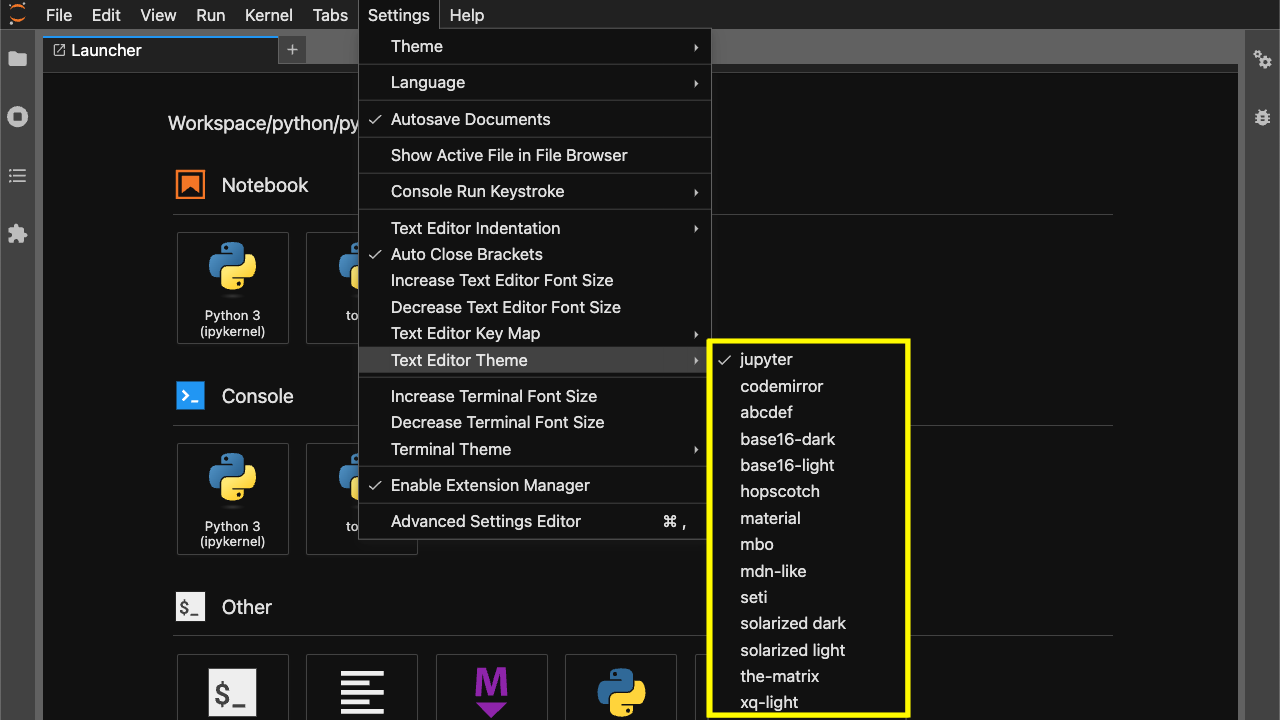Image resolution: width=1280 pixels, height=720 pixels.
Task: Pick hopscotch editor theme
Action: click(x=808, y=491)
